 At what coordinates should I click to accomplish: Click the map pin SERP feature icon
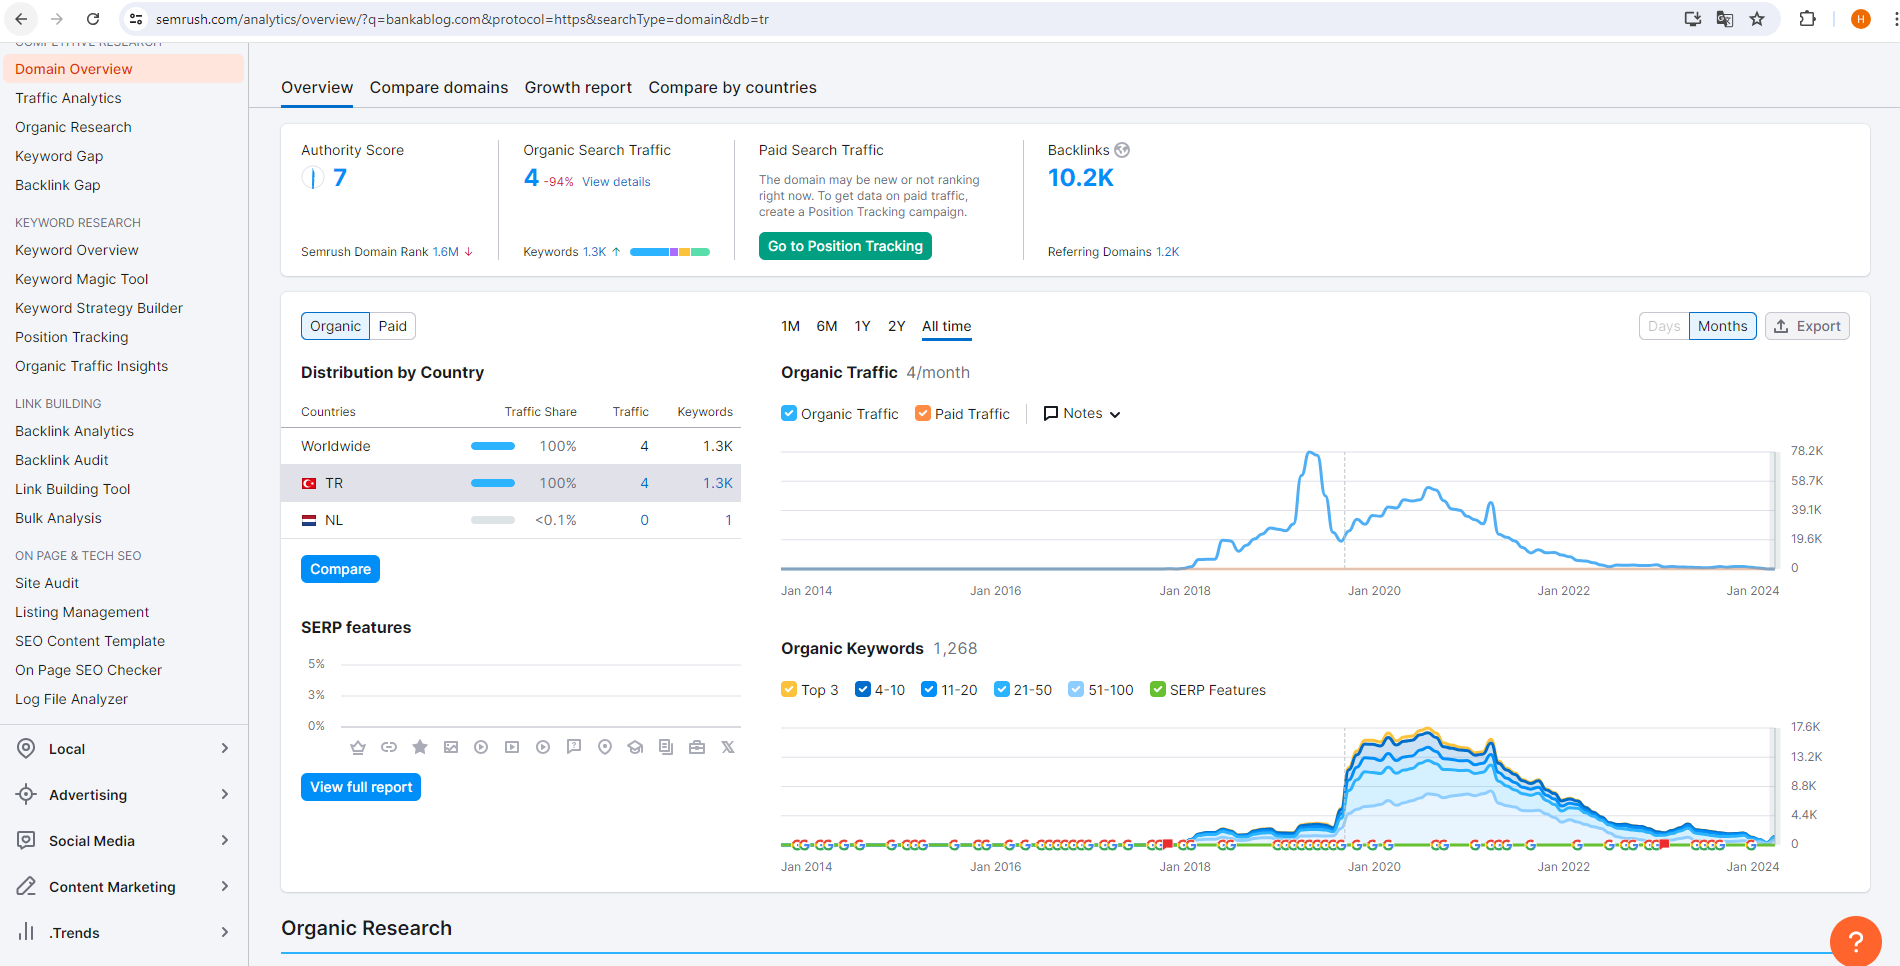[605, 747]
